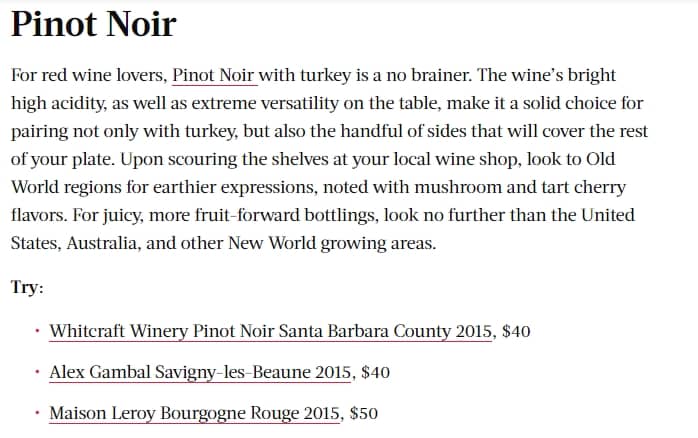The height and width of the screenshot is (438, 698).
Task: Click the phrase "high acidity" in second line
Action: click(58, 103)
